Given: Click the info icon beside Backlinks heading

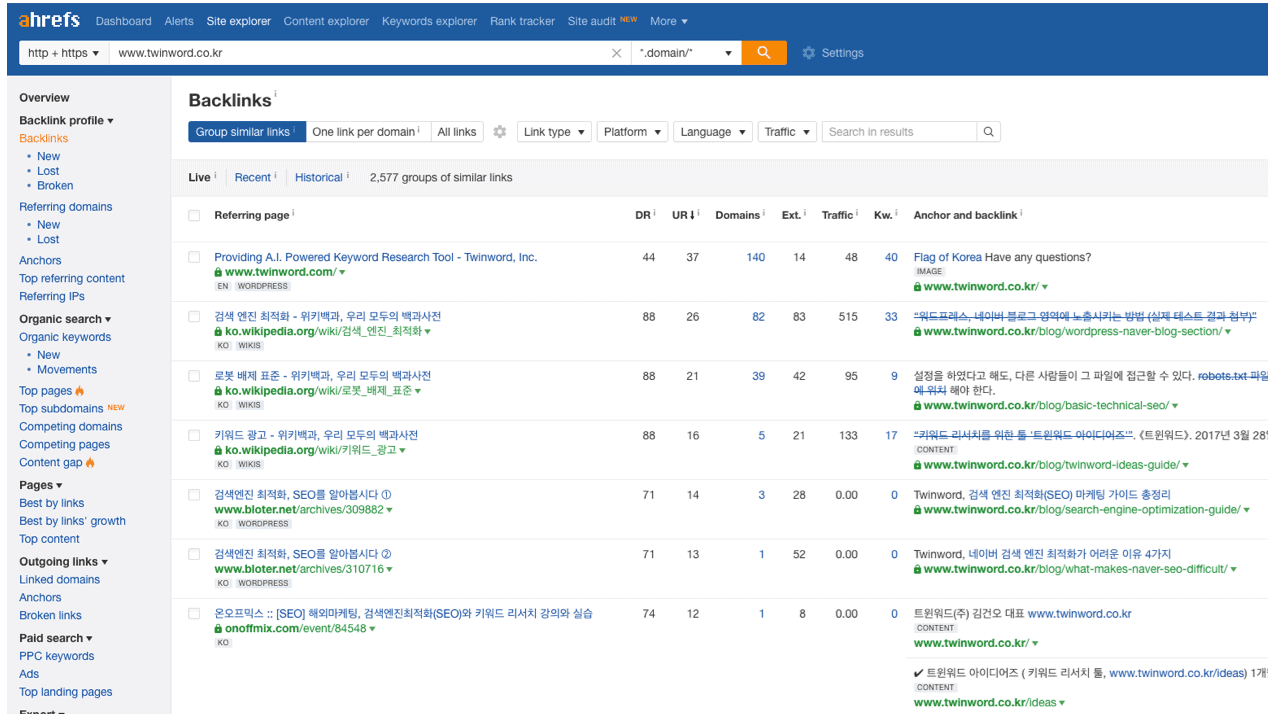Looking at the screenshot, I should tap(275, 95).
